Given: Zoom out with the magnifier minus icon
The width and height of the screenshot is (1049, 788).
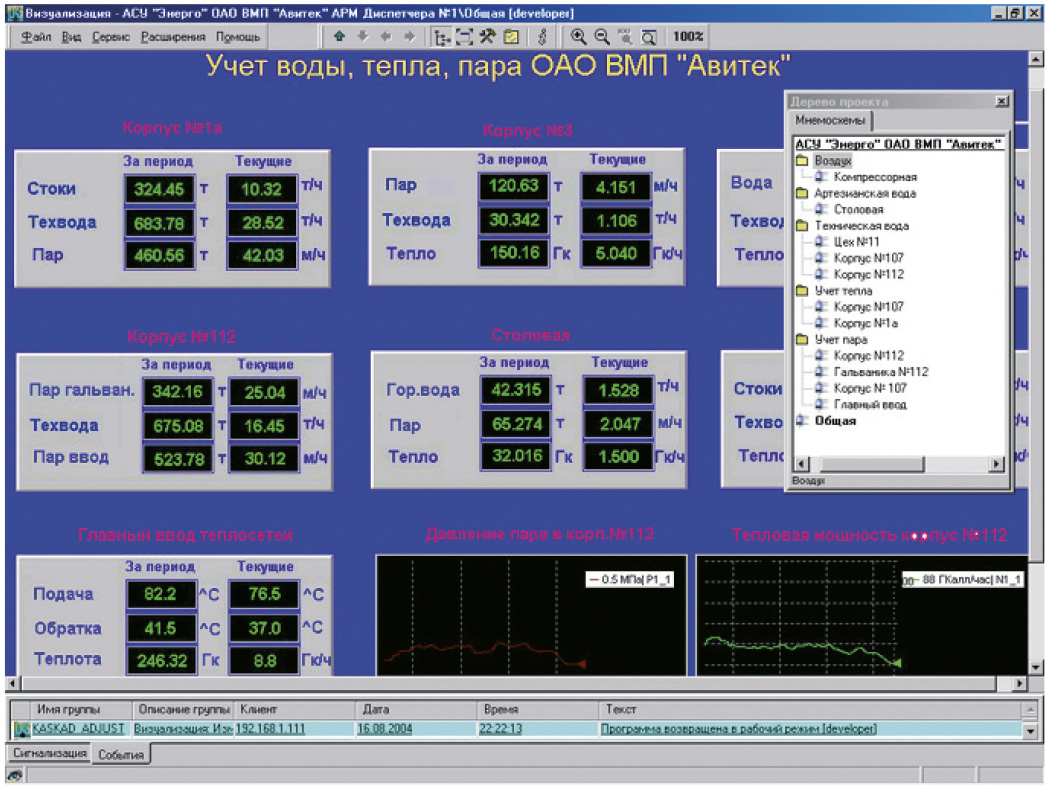Looking at the screenshot, I should [x=602, y=37].
